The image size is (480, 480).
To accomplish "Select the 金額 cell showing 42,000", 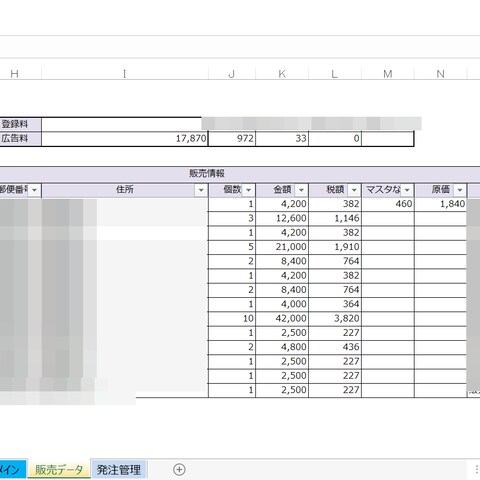I will click(282, 319).
